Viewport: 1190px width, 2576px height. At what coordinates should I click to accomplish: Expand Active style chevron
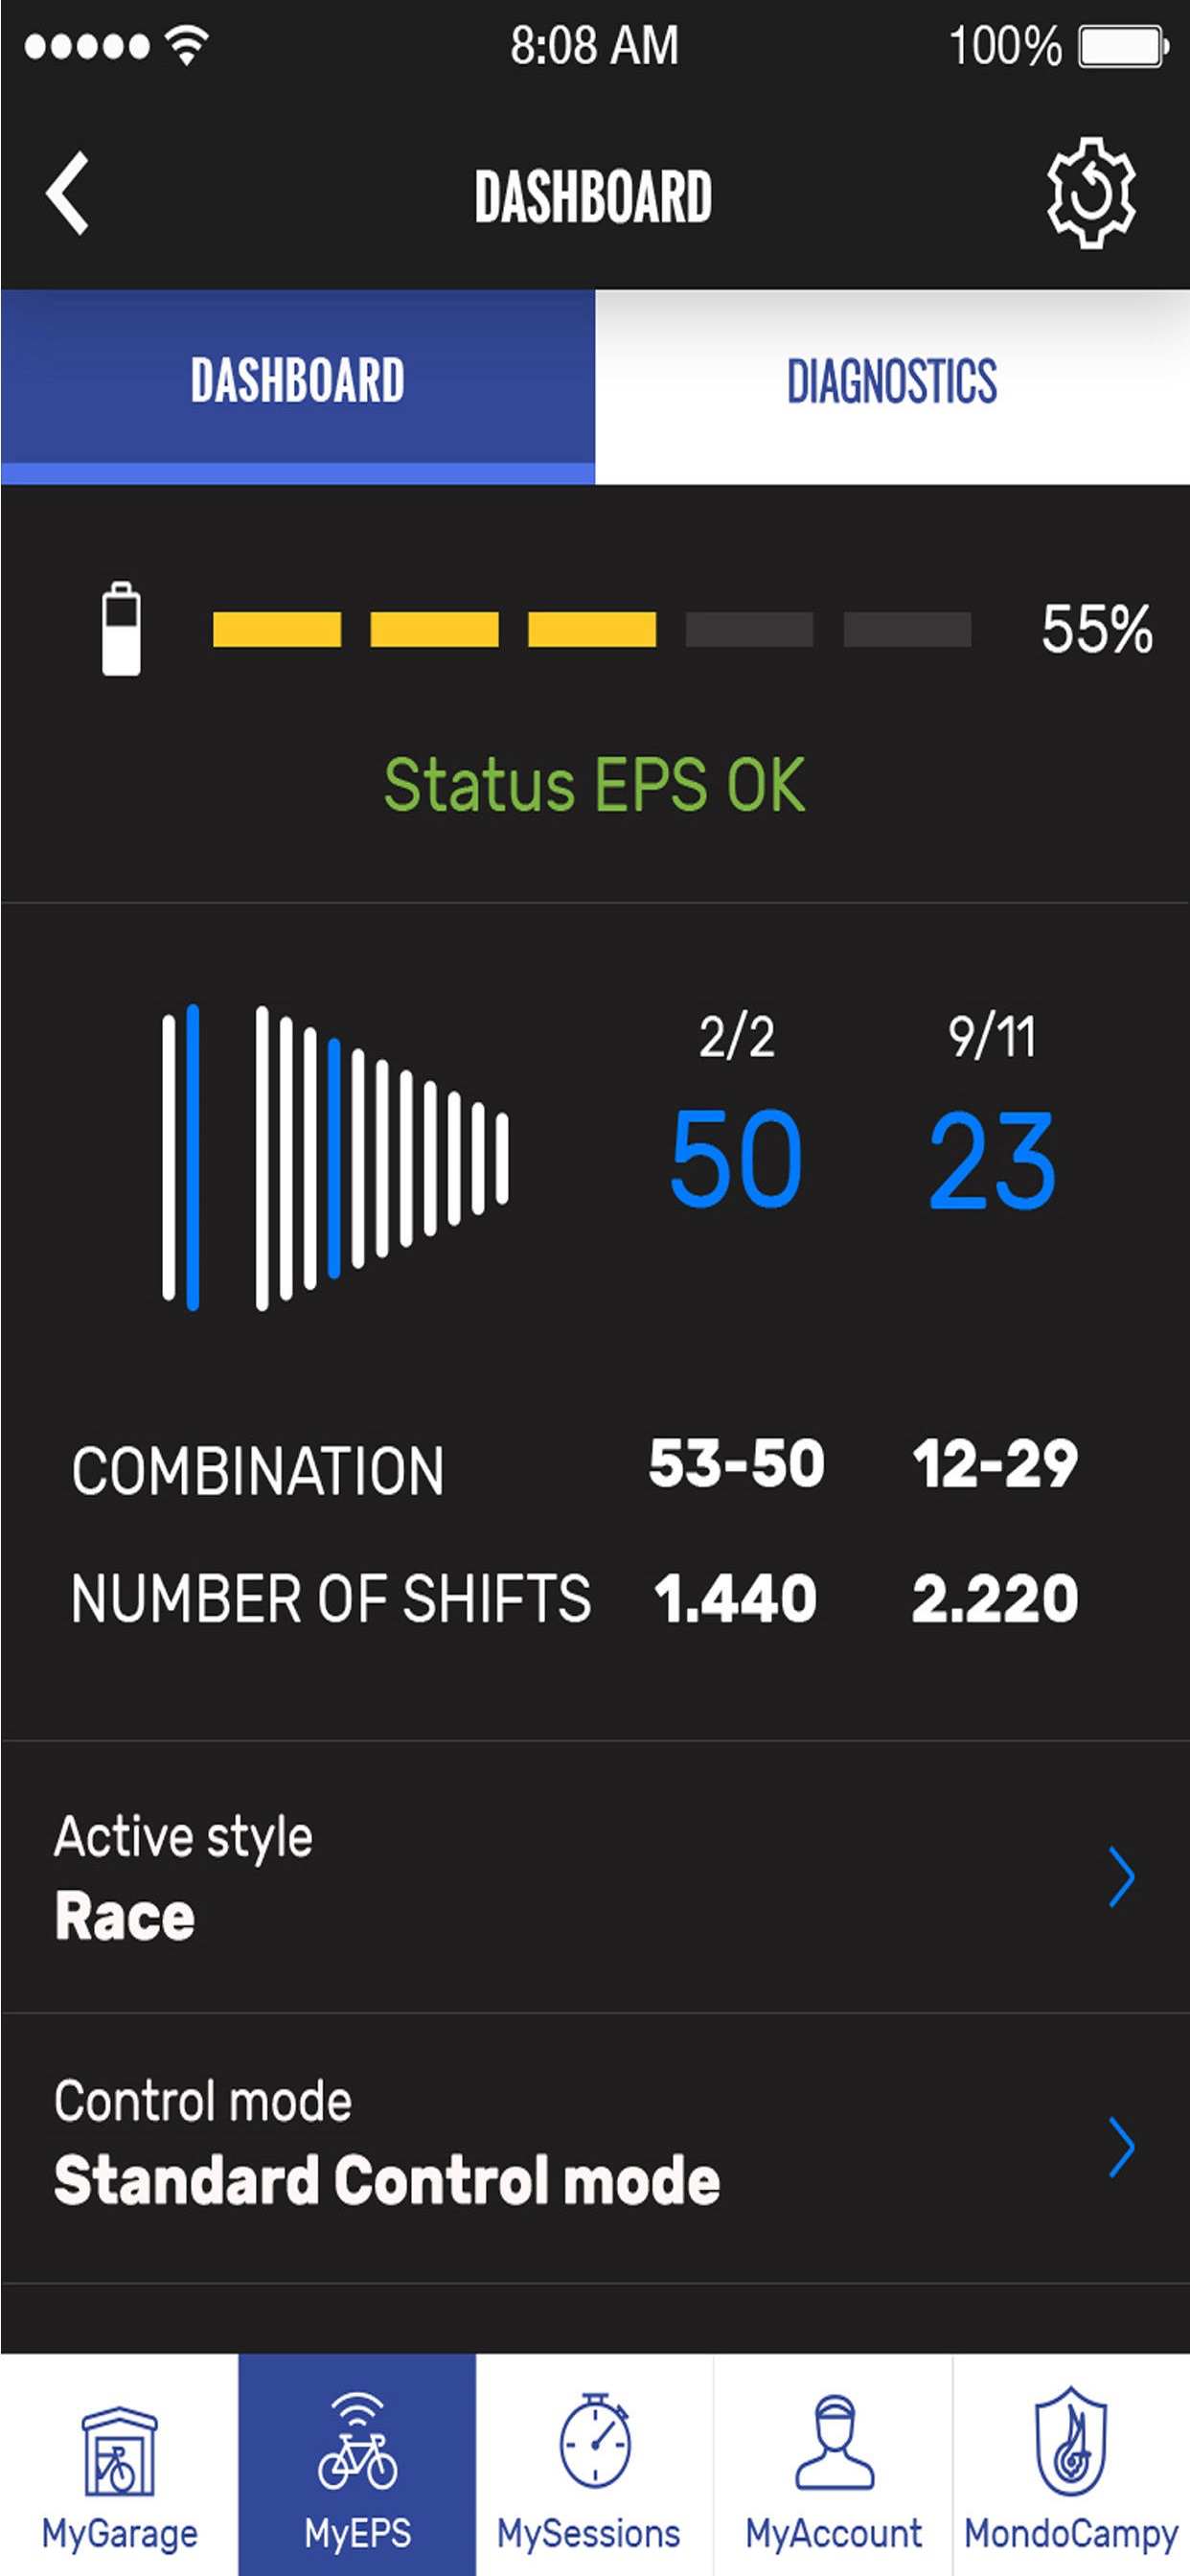[1121, 1877]
